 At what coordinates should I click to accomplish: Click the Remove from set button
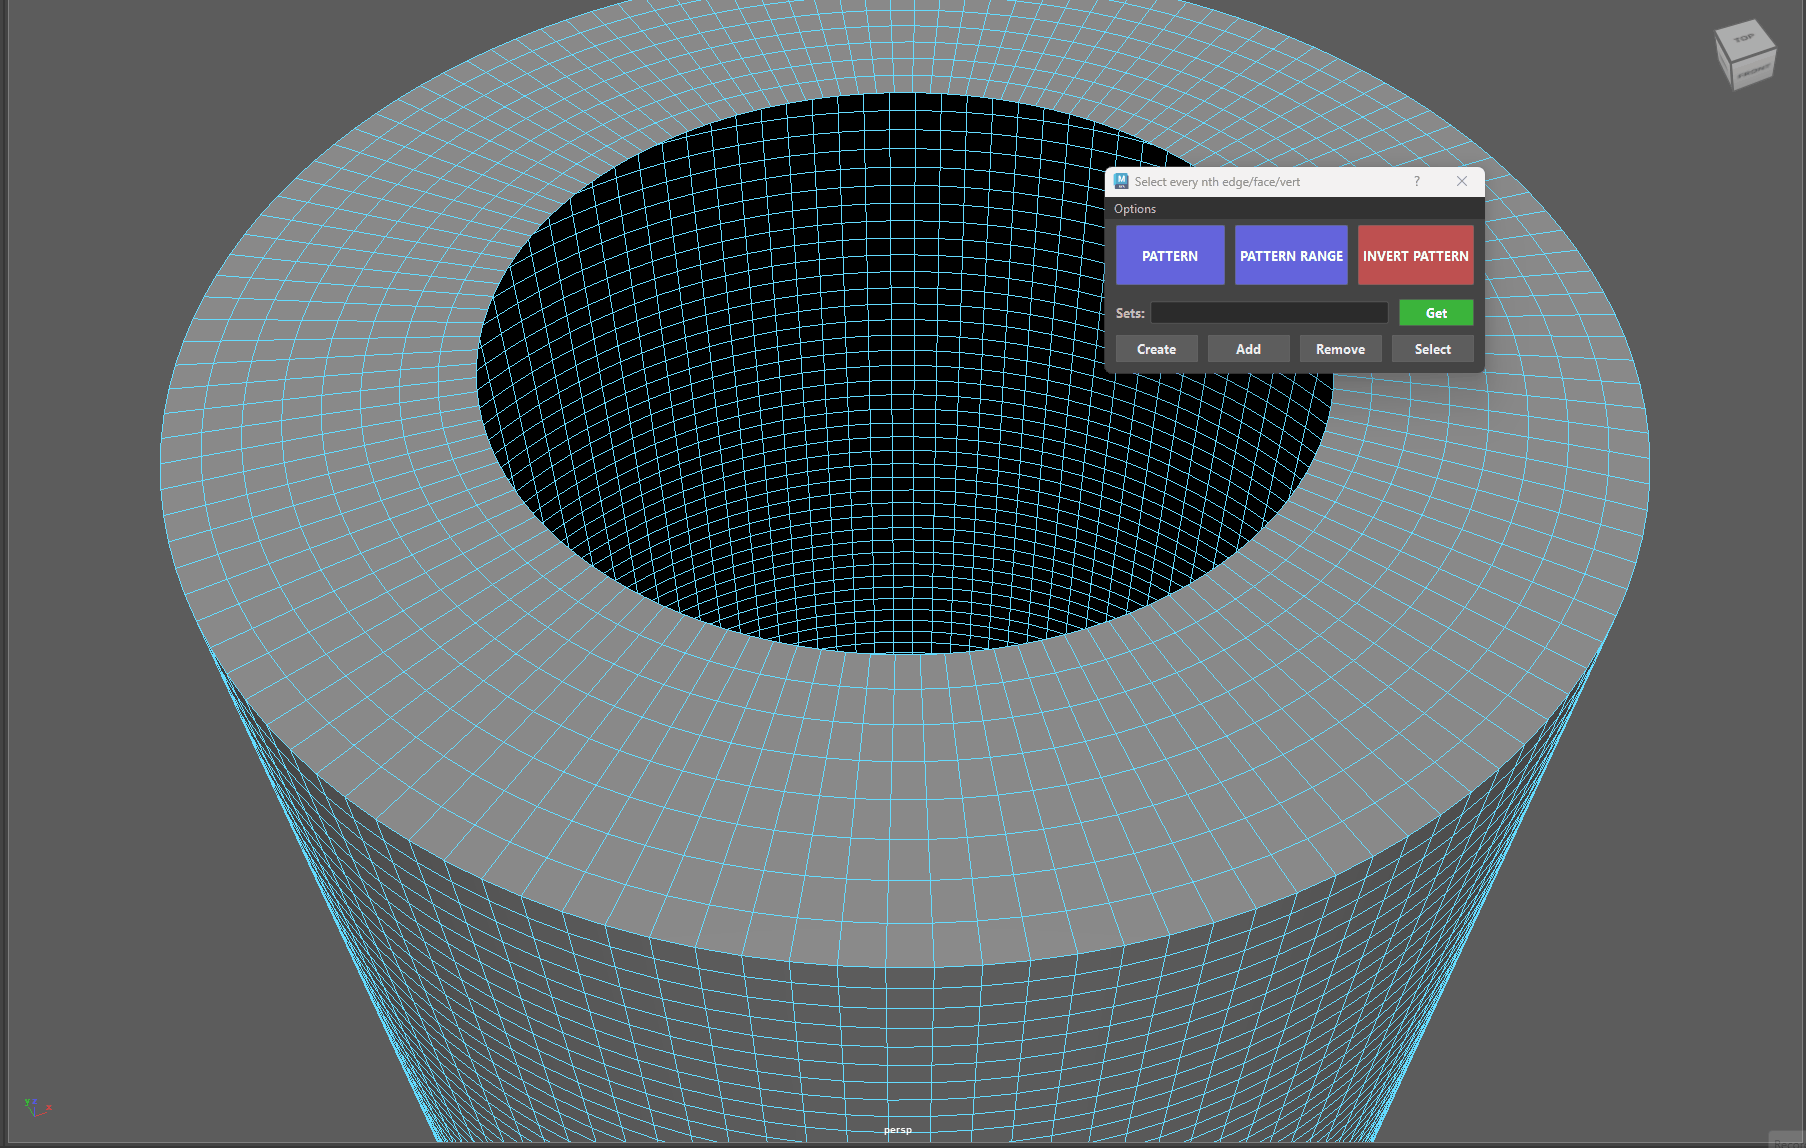coord(1340,349)
